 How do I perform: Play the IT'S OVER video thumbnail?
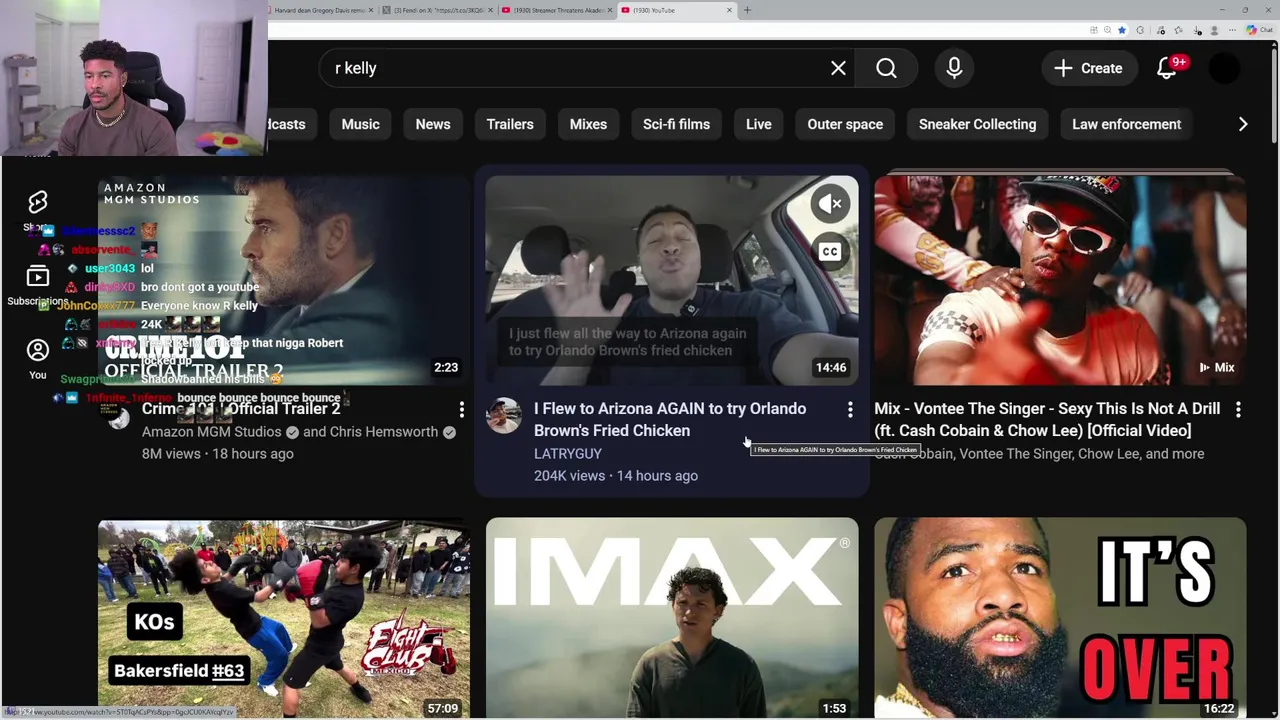1060,618
